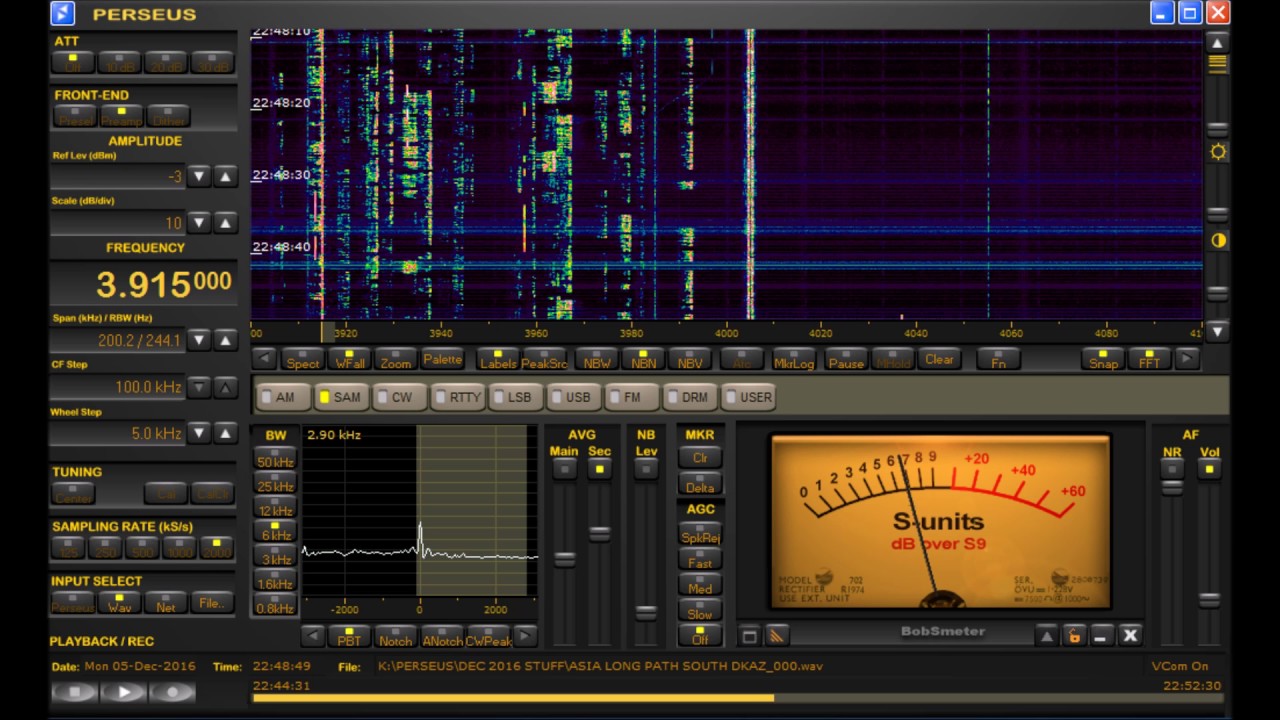Click the 4000 kHz signal on waterfall

click(750, 175)
